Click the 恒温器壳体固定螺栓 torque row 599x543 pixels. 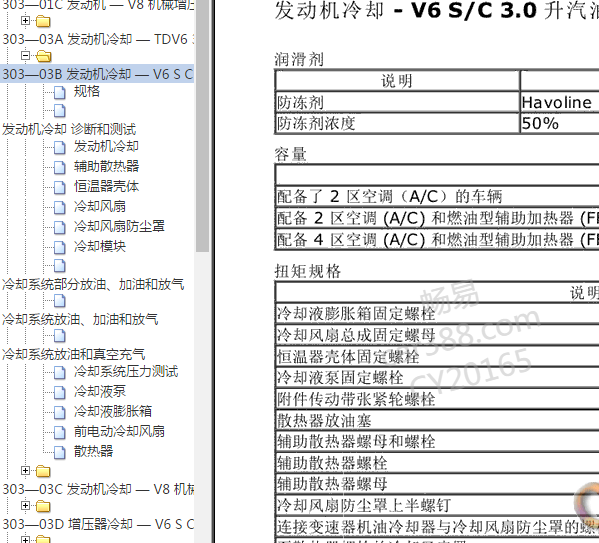(x=437, y=357)
